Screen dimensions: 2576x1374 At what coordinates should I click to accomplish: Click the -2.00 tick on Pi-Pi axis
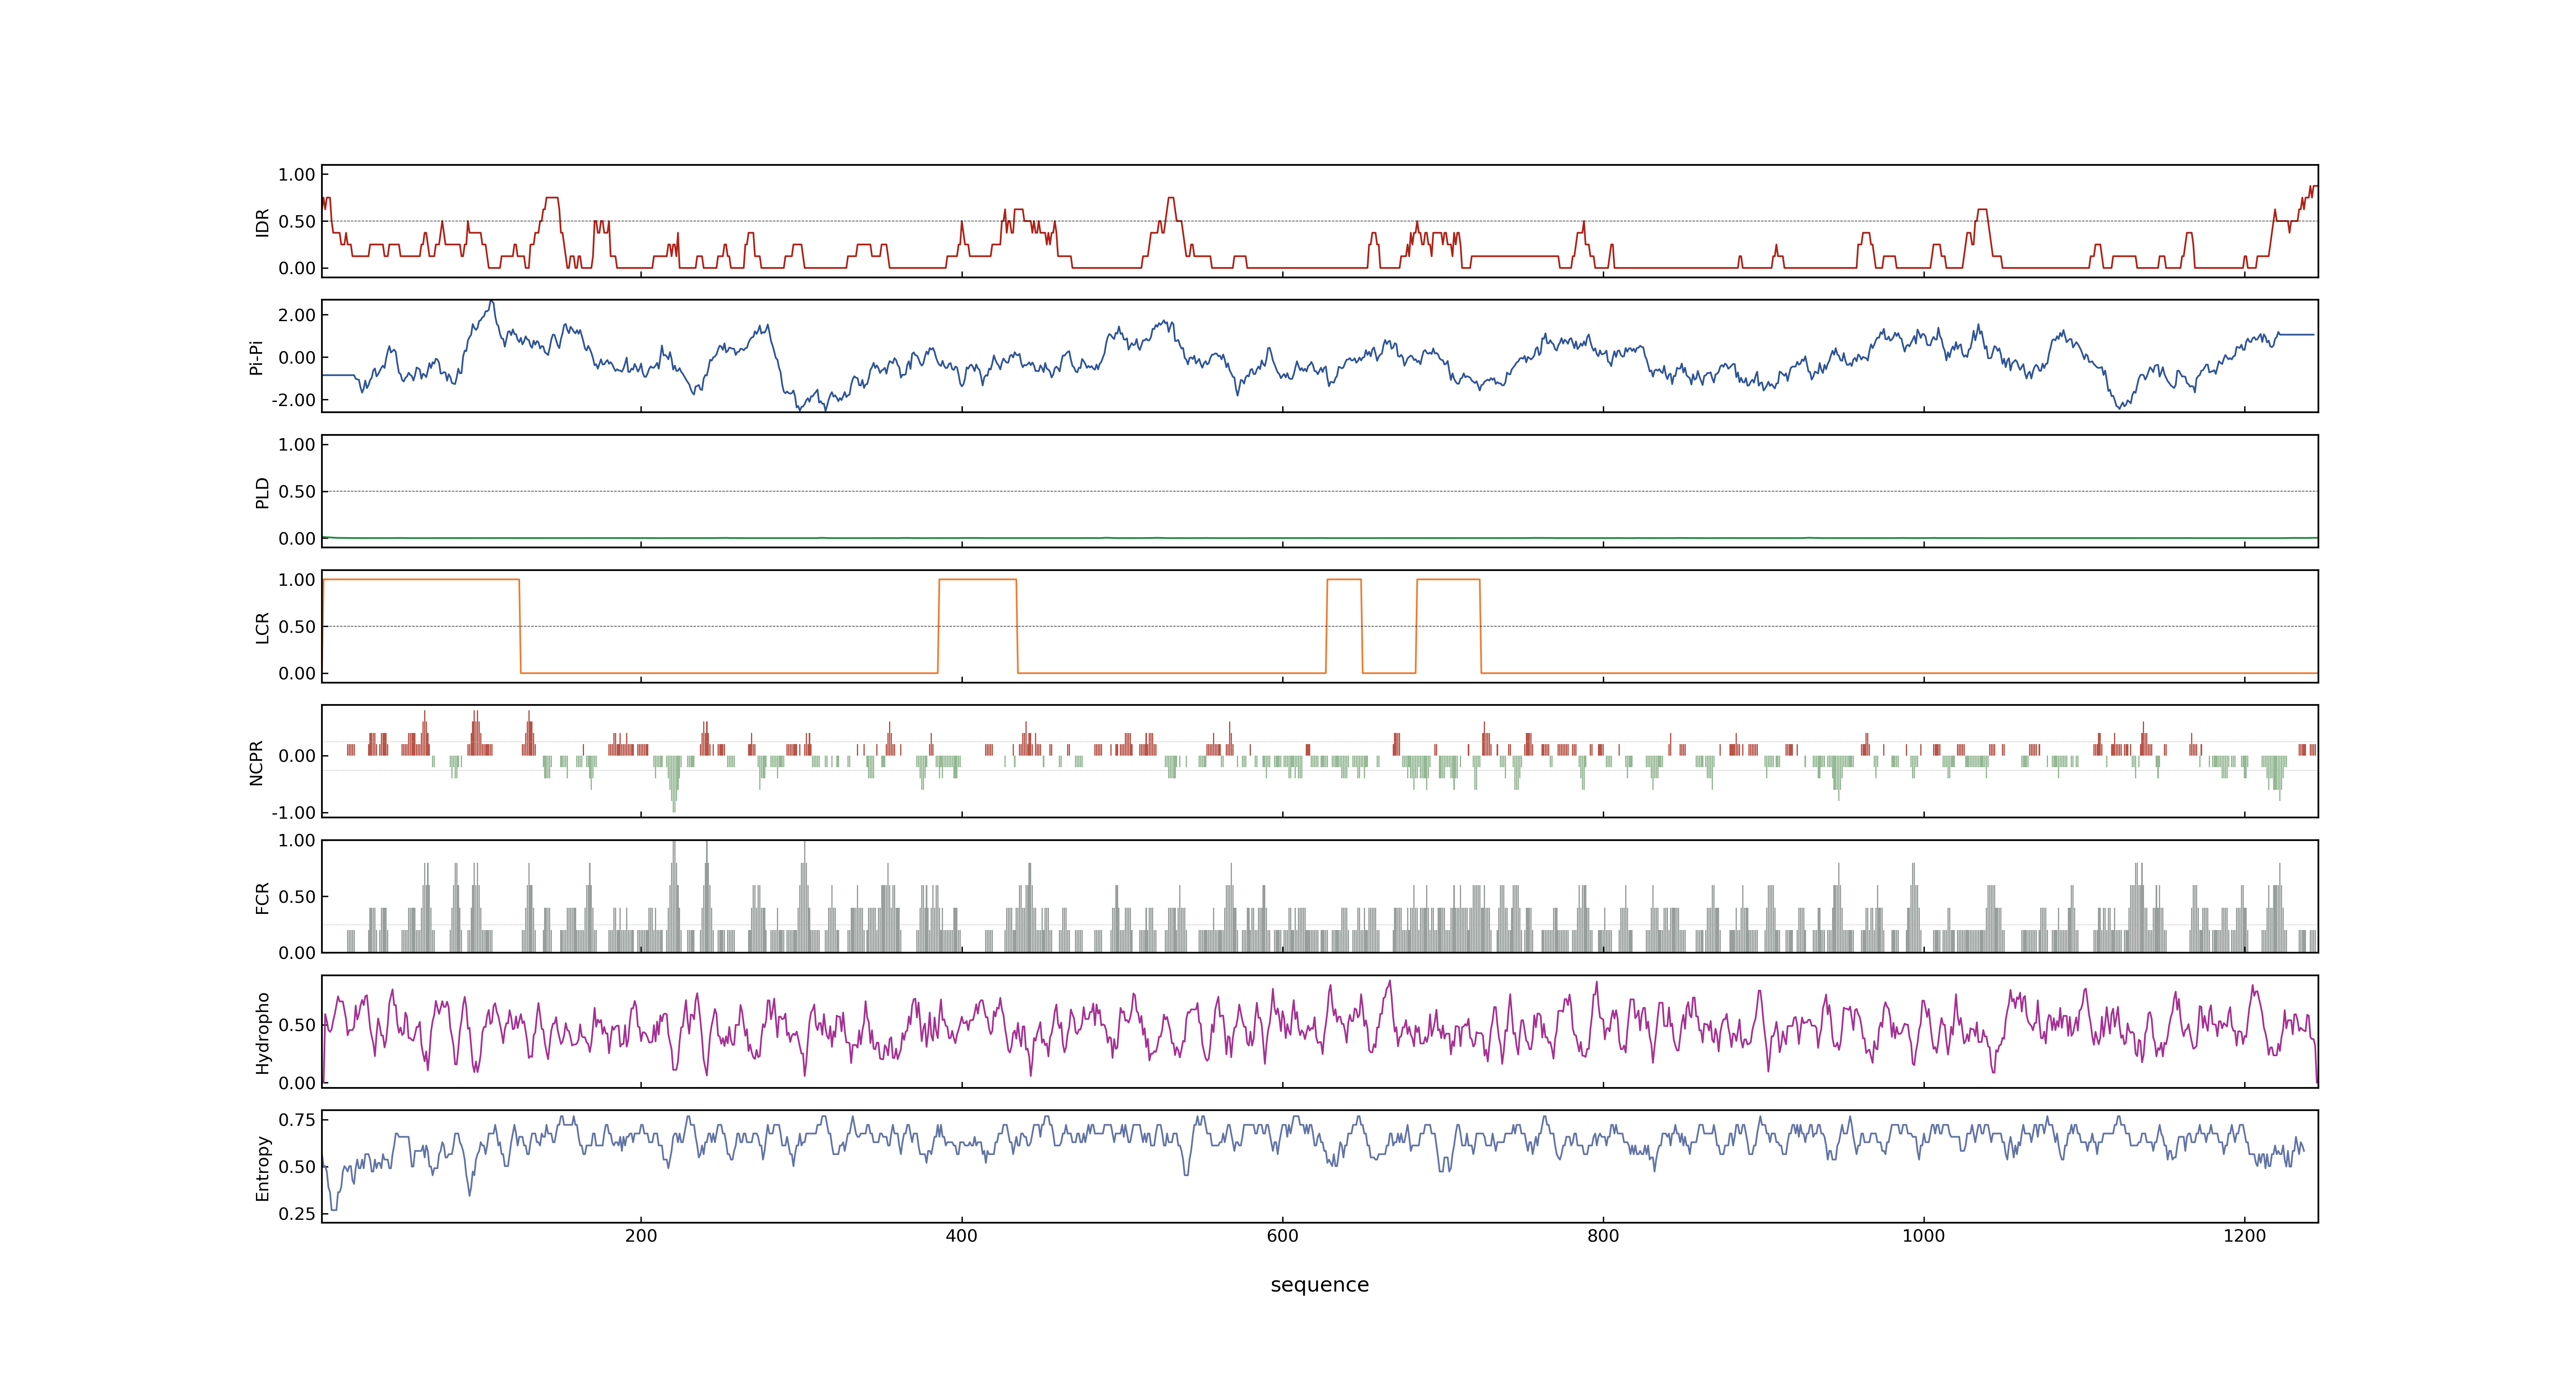coord(293,400)
